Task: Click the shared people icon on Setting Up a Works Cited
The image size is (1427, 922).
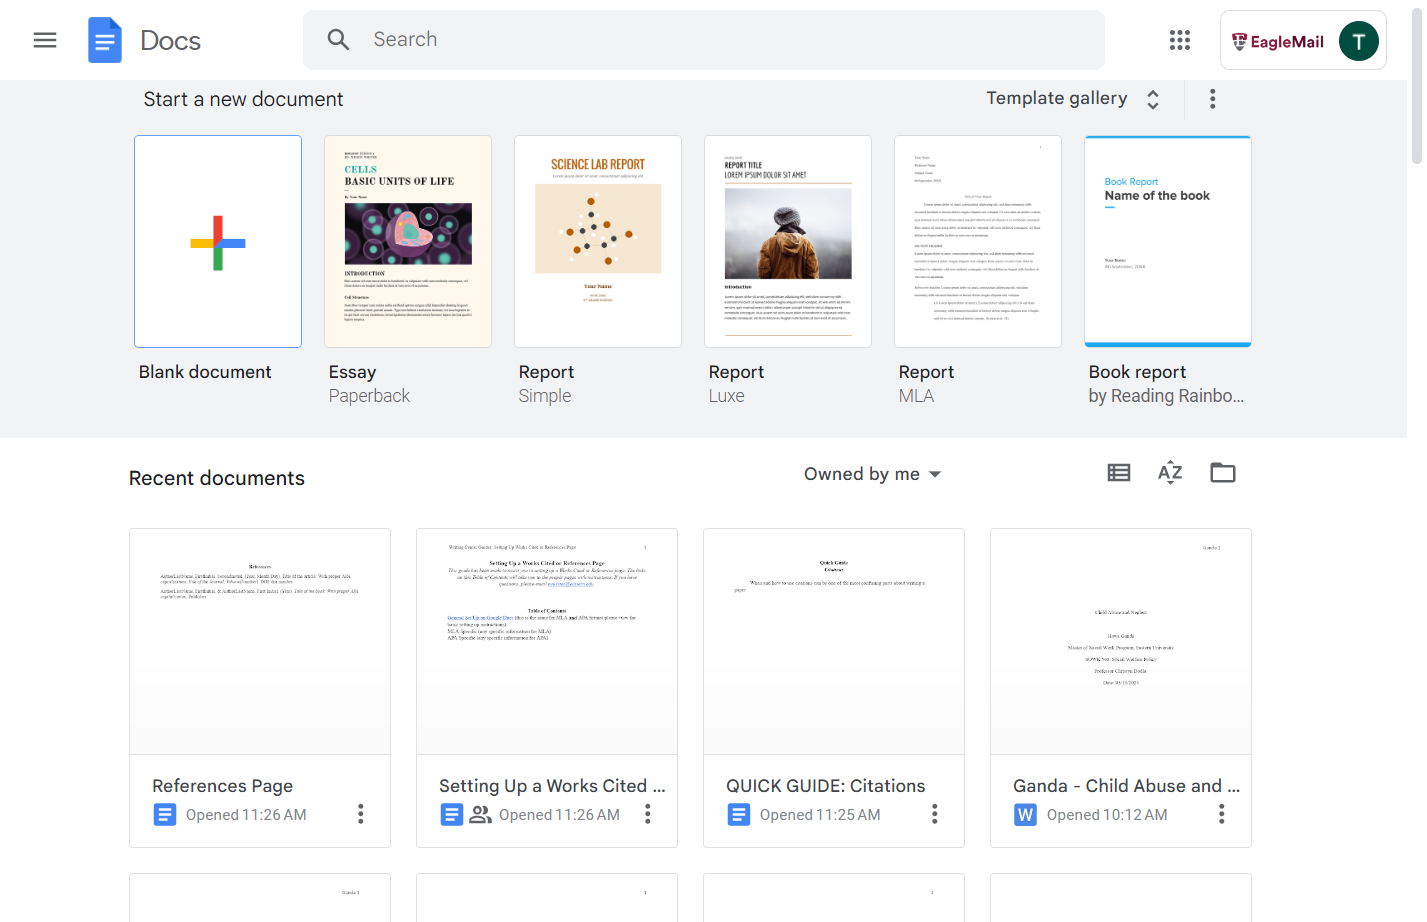Action: pos(481,815)
